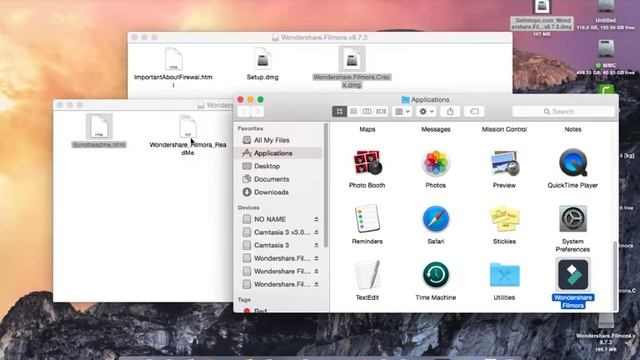Screen dimensions: 640x360
Task: Open the Utilities folder icon
Action: 504,275
